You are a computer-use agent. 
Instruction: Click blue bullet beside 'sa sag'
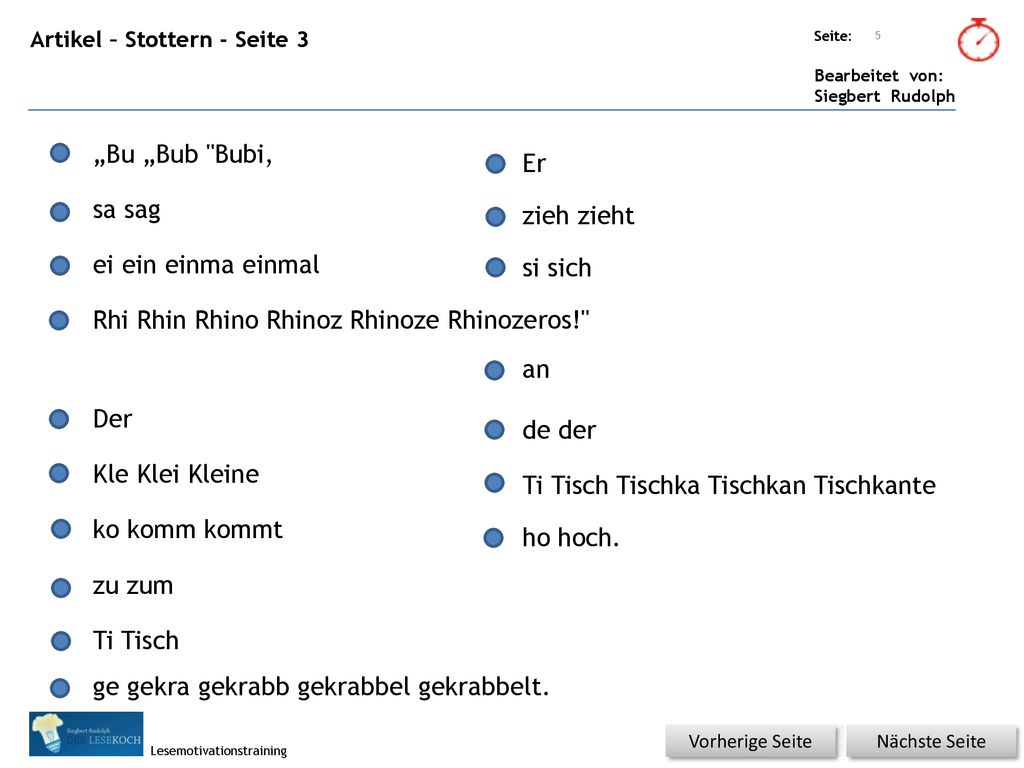[x=60, y=212]
